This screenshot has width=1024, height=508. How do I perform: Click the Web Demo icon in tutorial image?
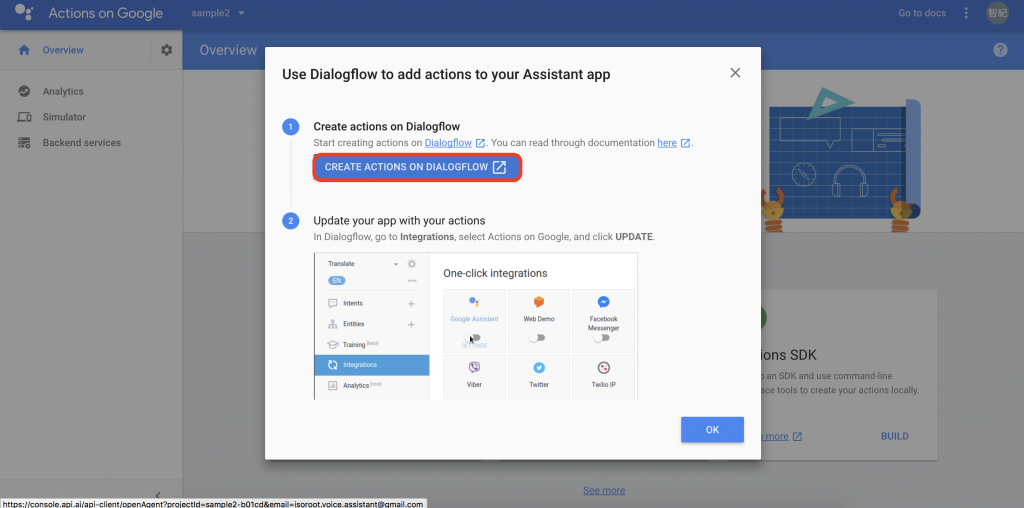tap(539, 302)
